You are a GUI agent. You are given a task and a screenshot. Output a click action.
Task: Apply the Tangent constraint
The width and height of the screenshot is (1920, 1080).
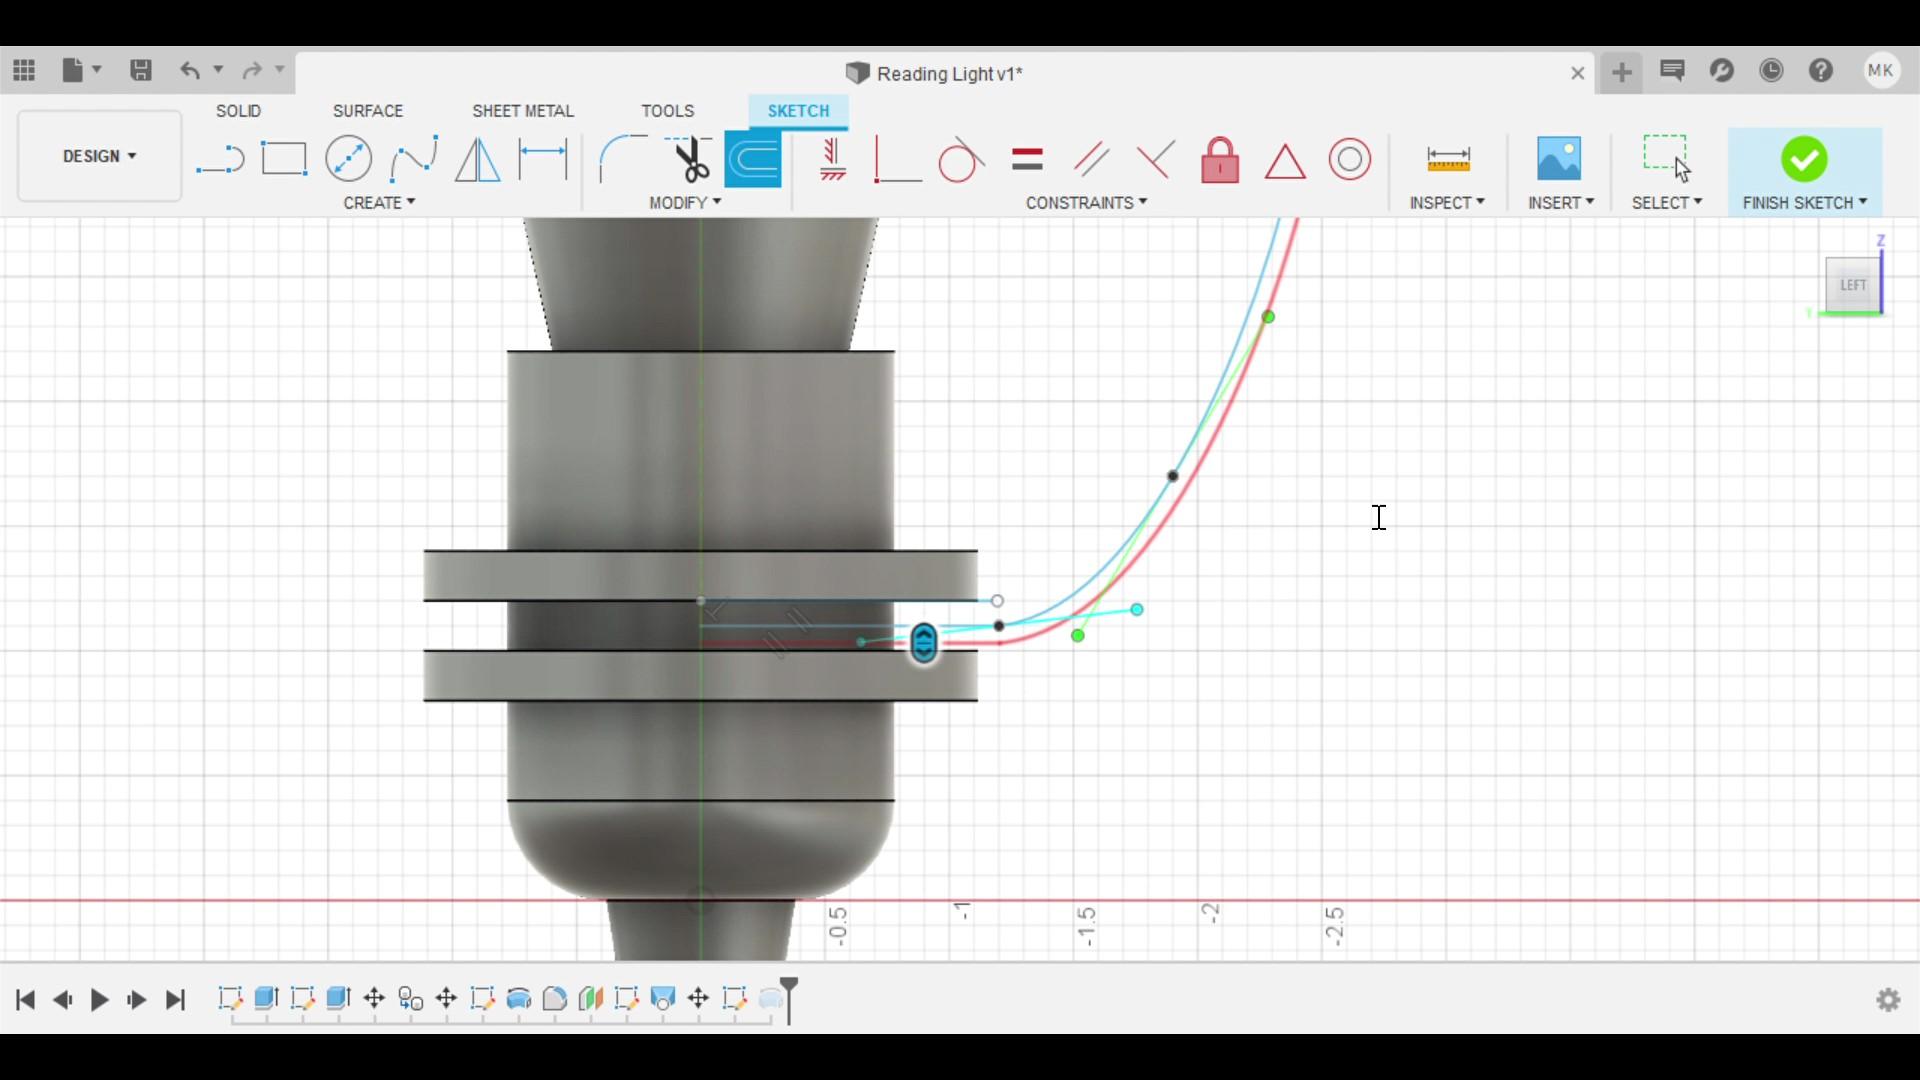(x=960, y=159)
